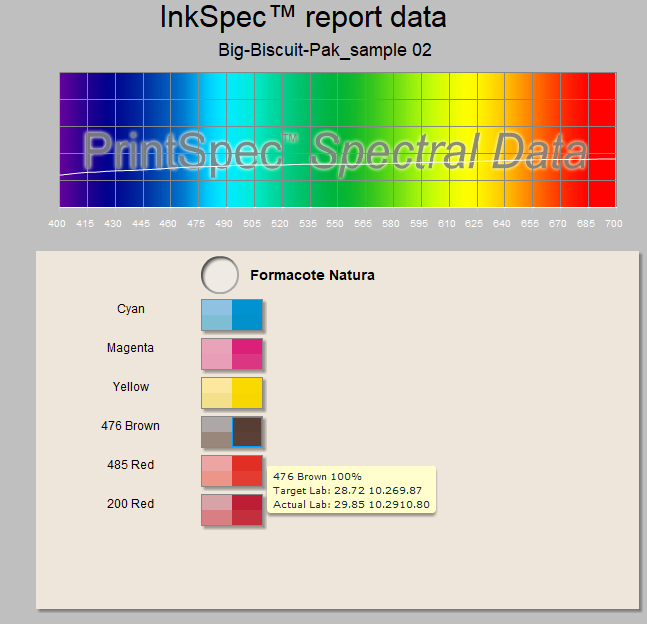Select the upper gray 476 Brown tint
This screenshot has height=624, width=647.
coord(217,424)
